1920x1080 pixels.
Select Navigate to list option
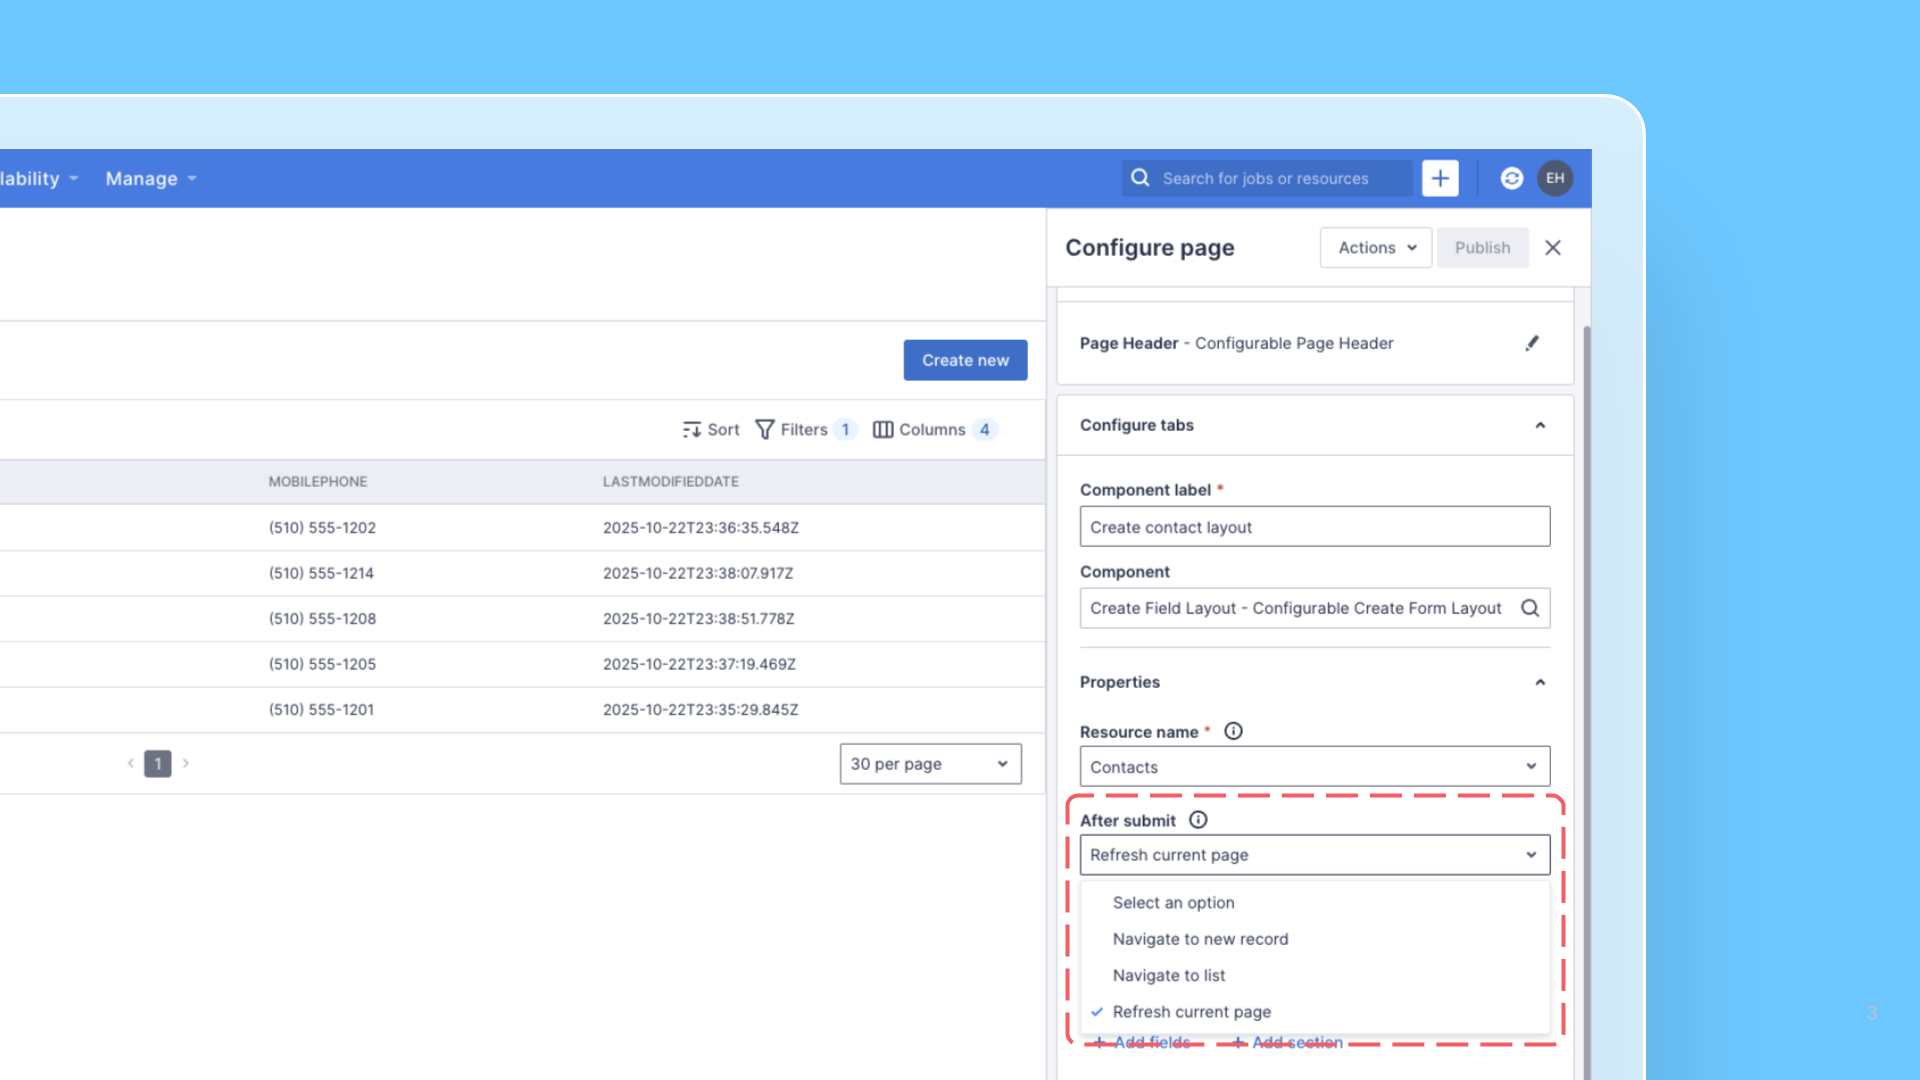(1168, 975)
